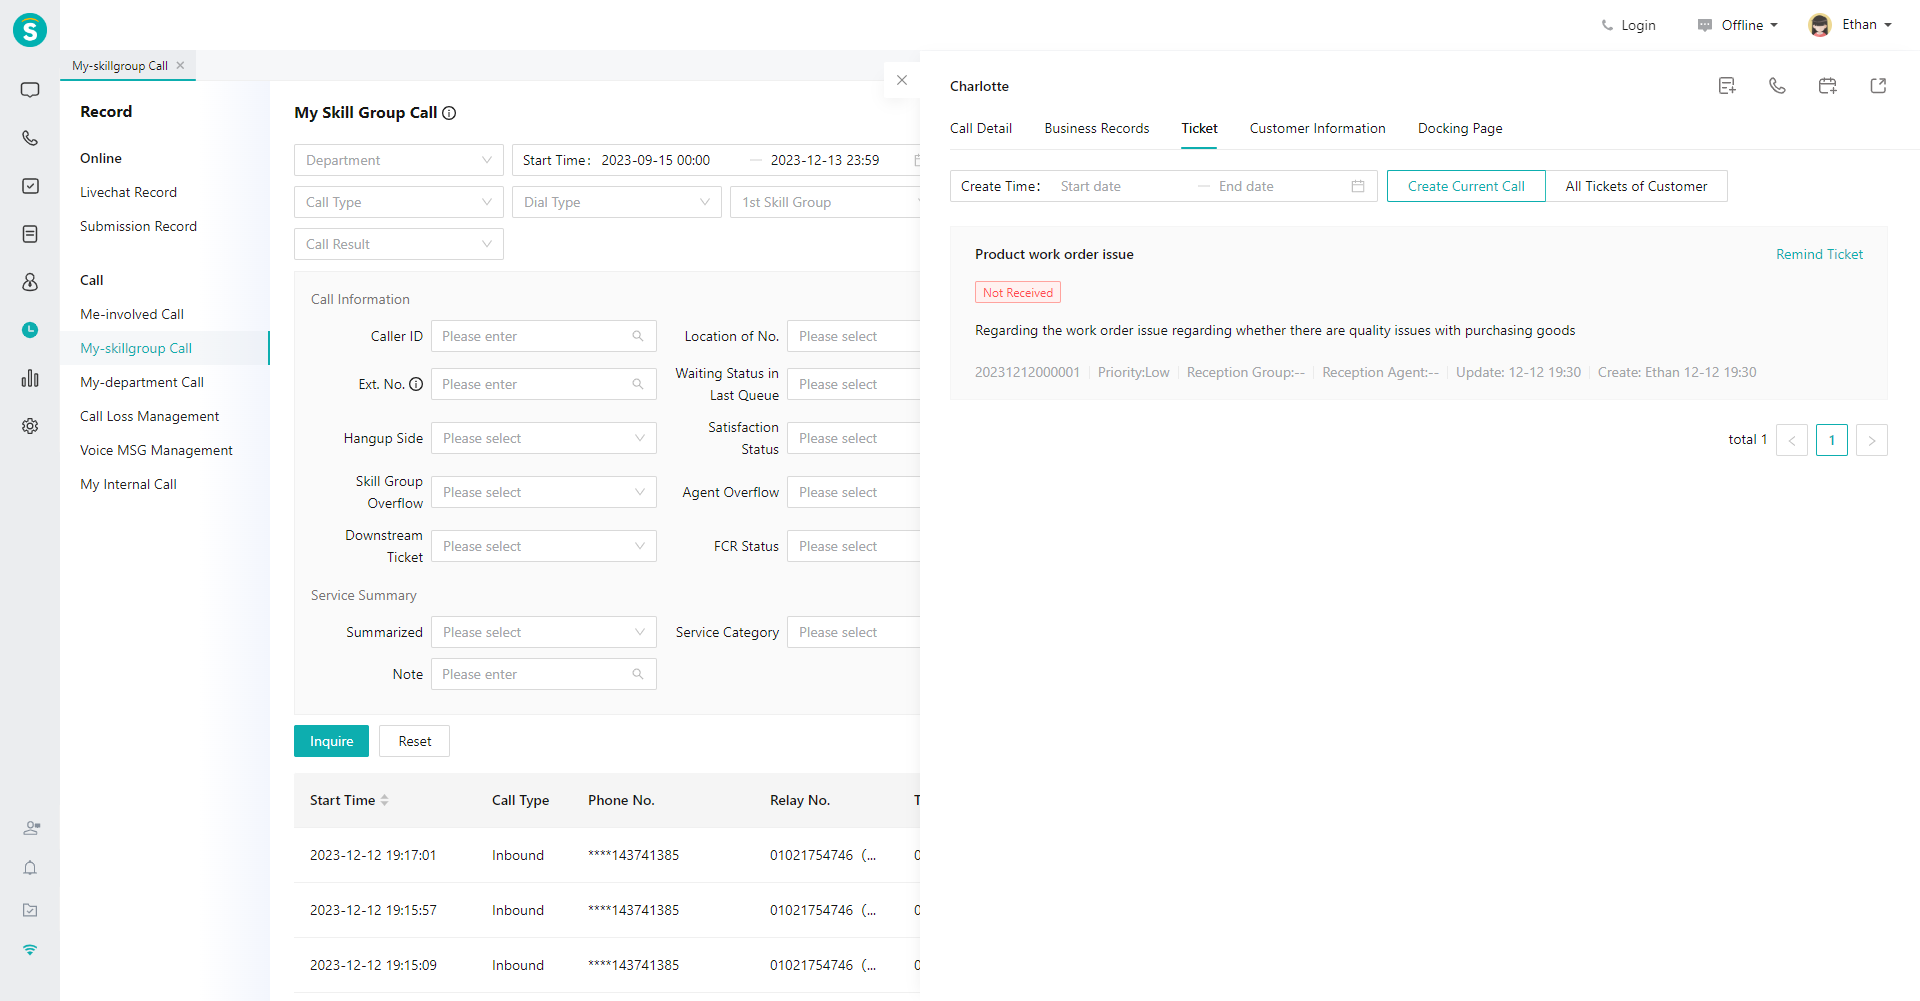Click the open in new window icon

tap(1878, 86)
